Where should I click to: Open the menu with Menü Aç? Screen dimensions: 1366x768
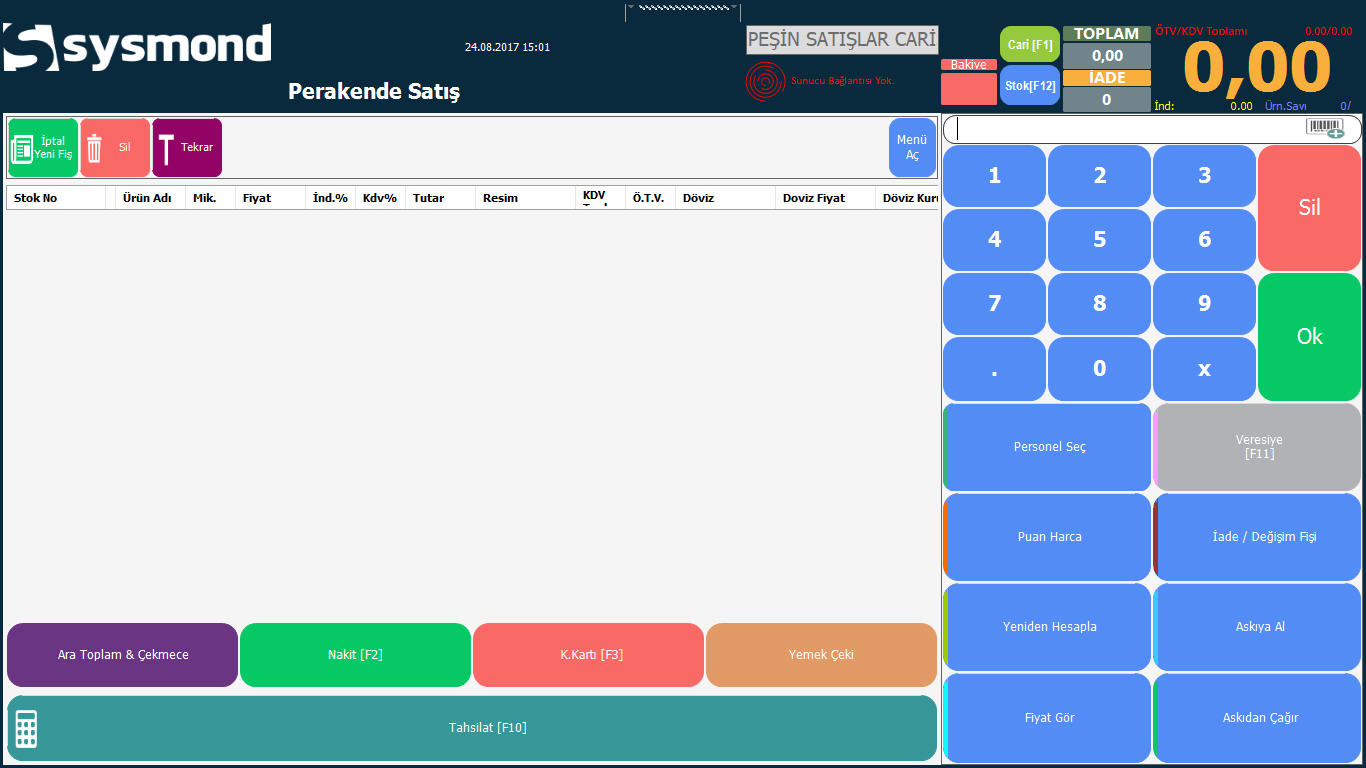912,148
